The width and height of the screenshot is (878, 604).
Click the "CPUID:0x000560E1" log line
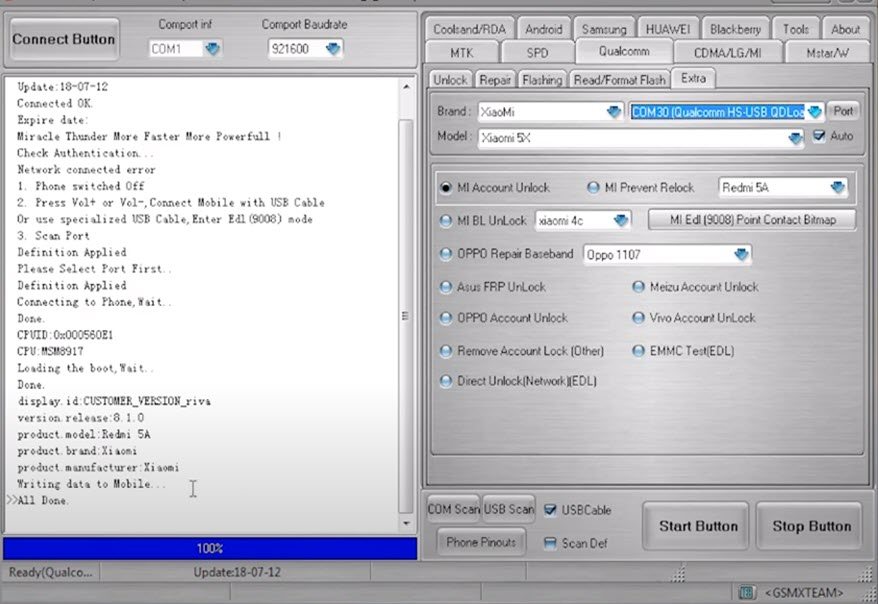65,335
